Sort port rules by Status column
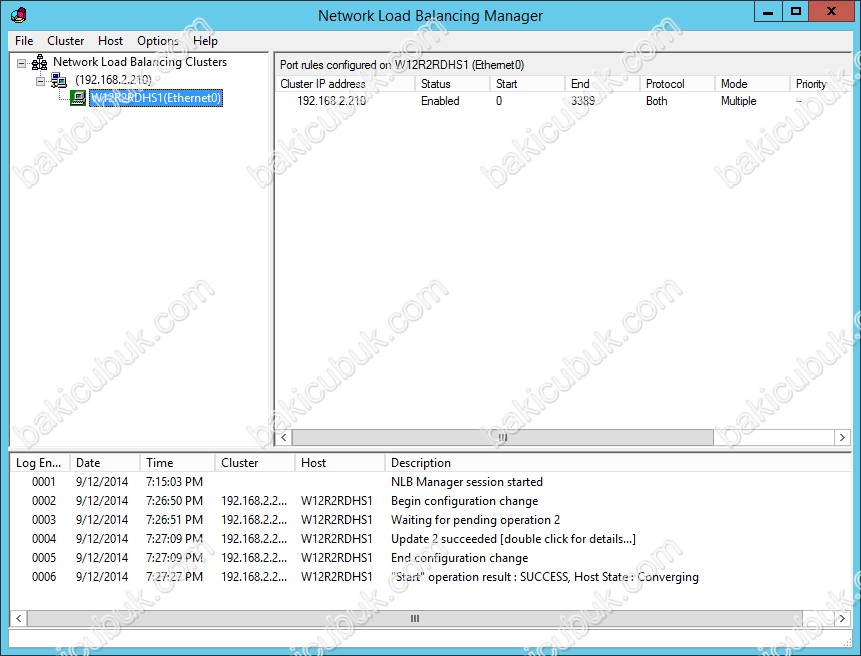The height and width of the screenshot is (656, 861). tap(452, 83)
